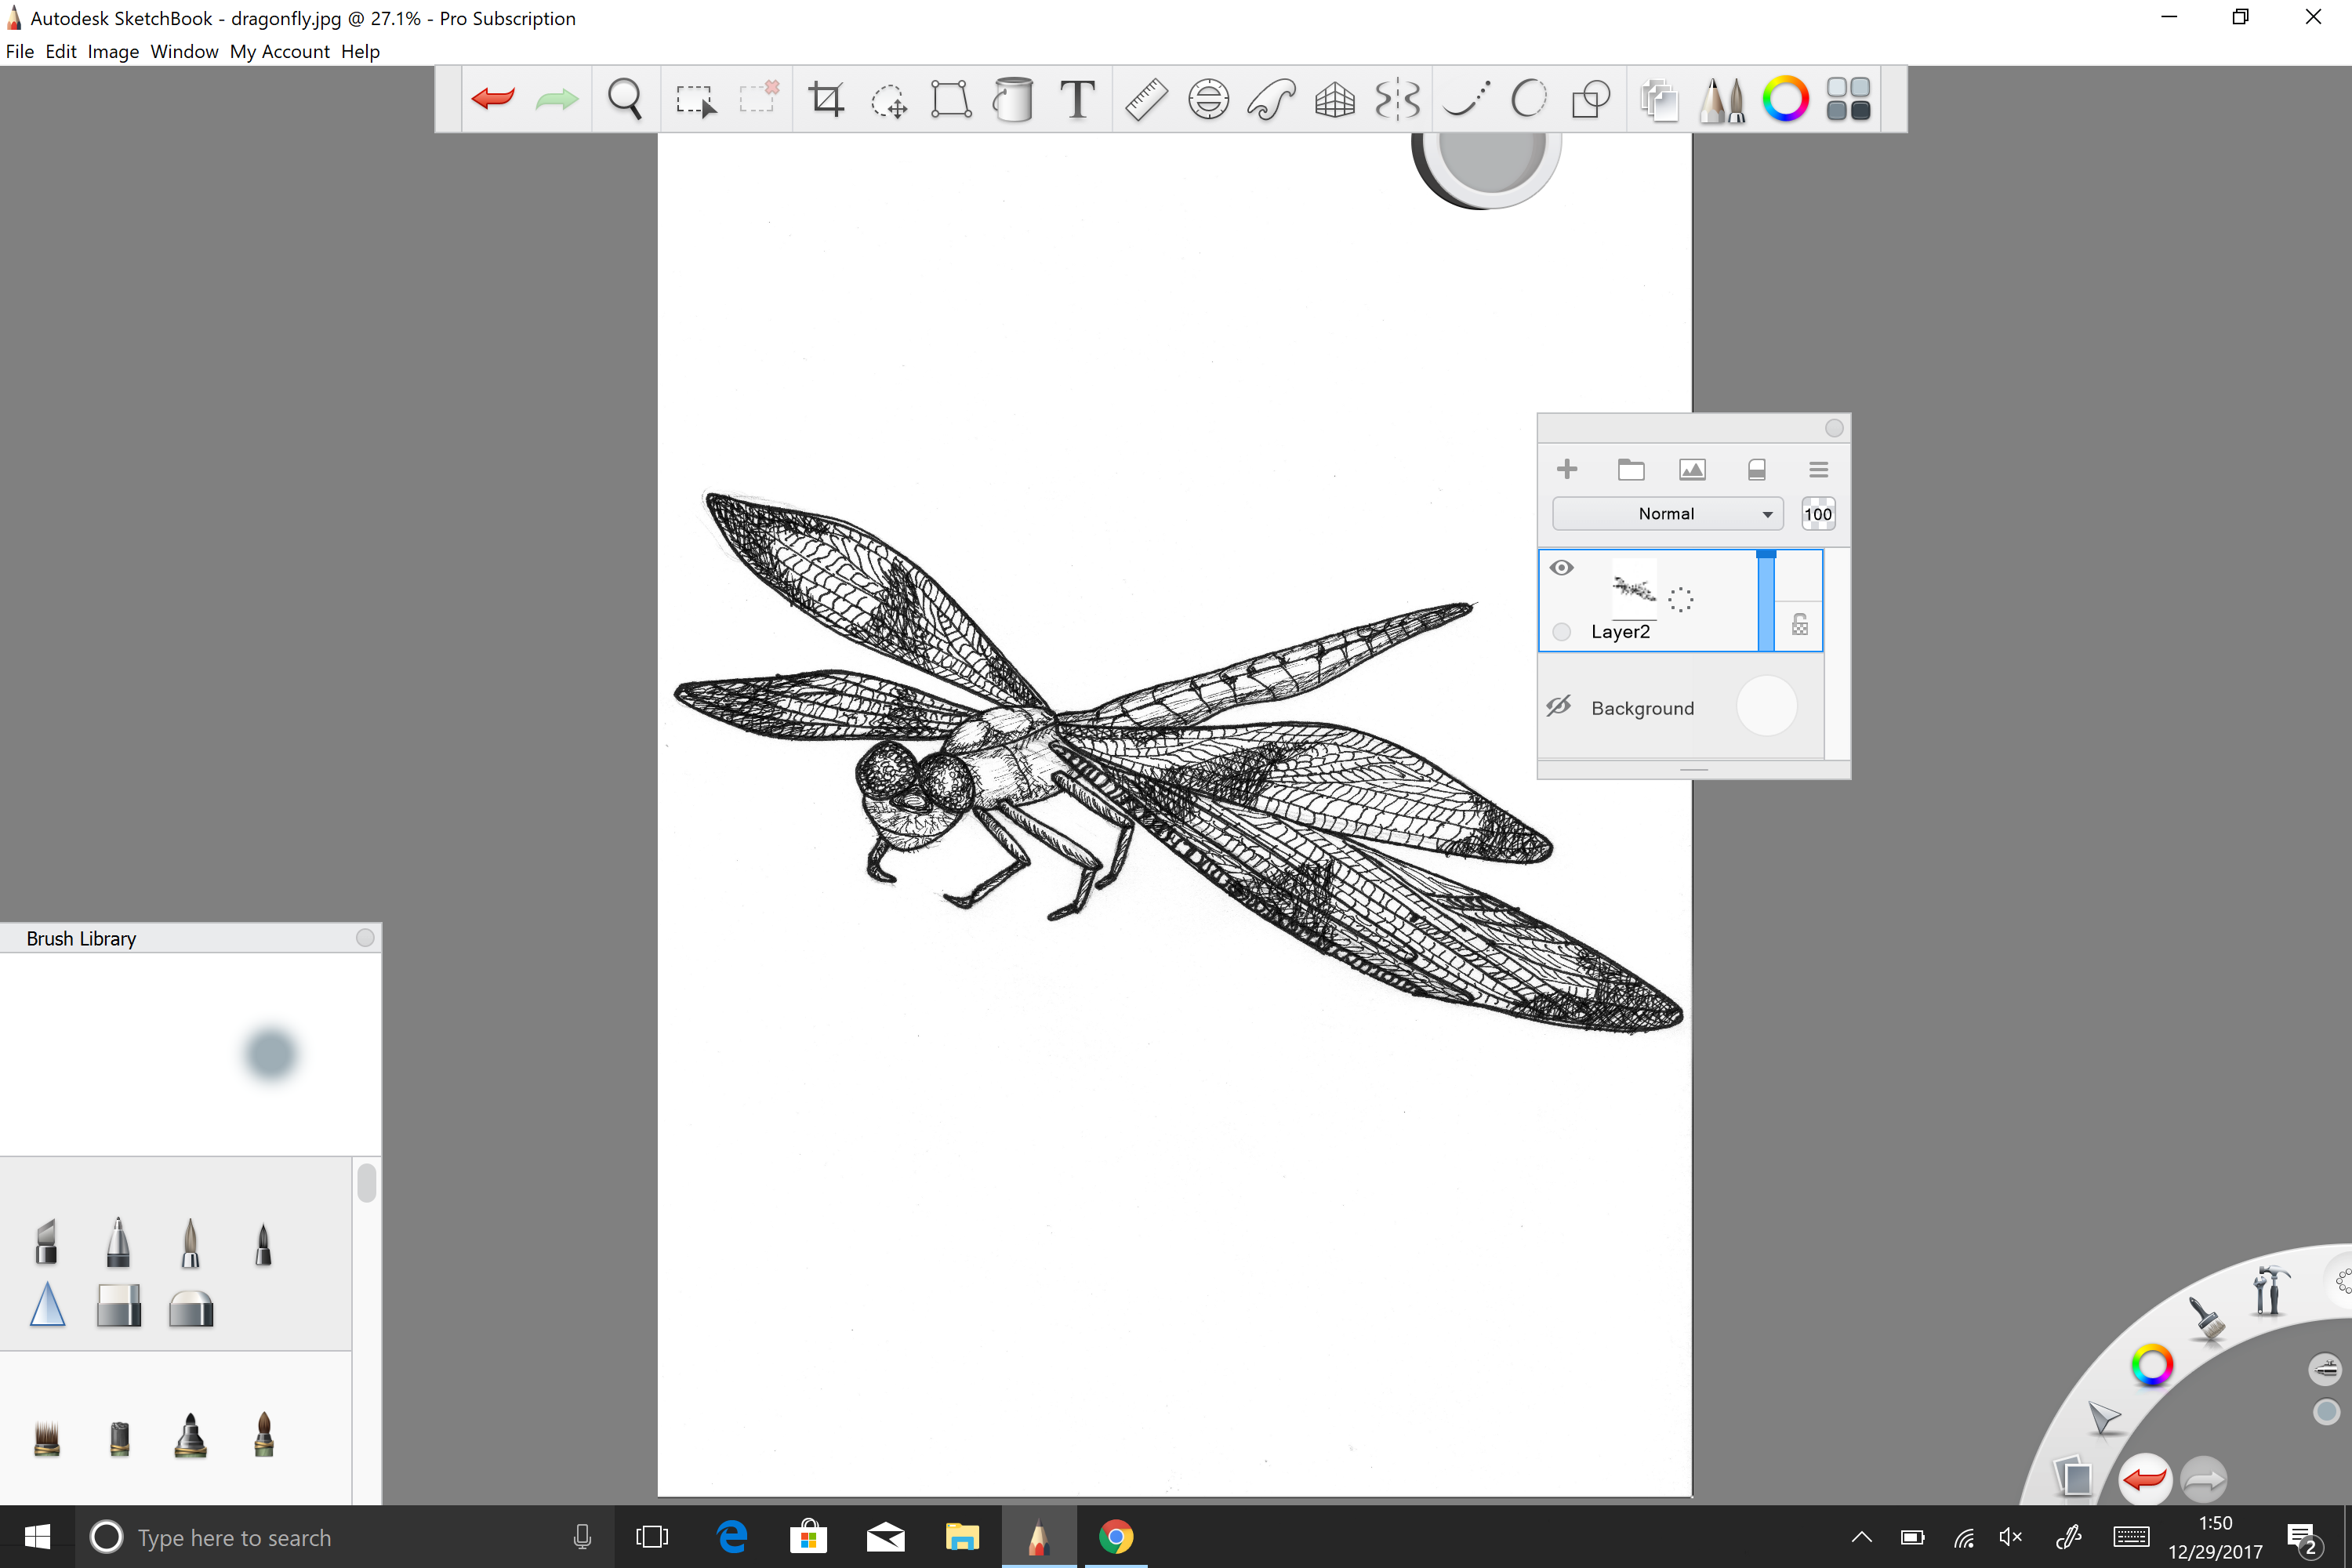Create a new layer group folder
The height and width of the screenshot is (1568, 2352).
(x=1631, y=469)
